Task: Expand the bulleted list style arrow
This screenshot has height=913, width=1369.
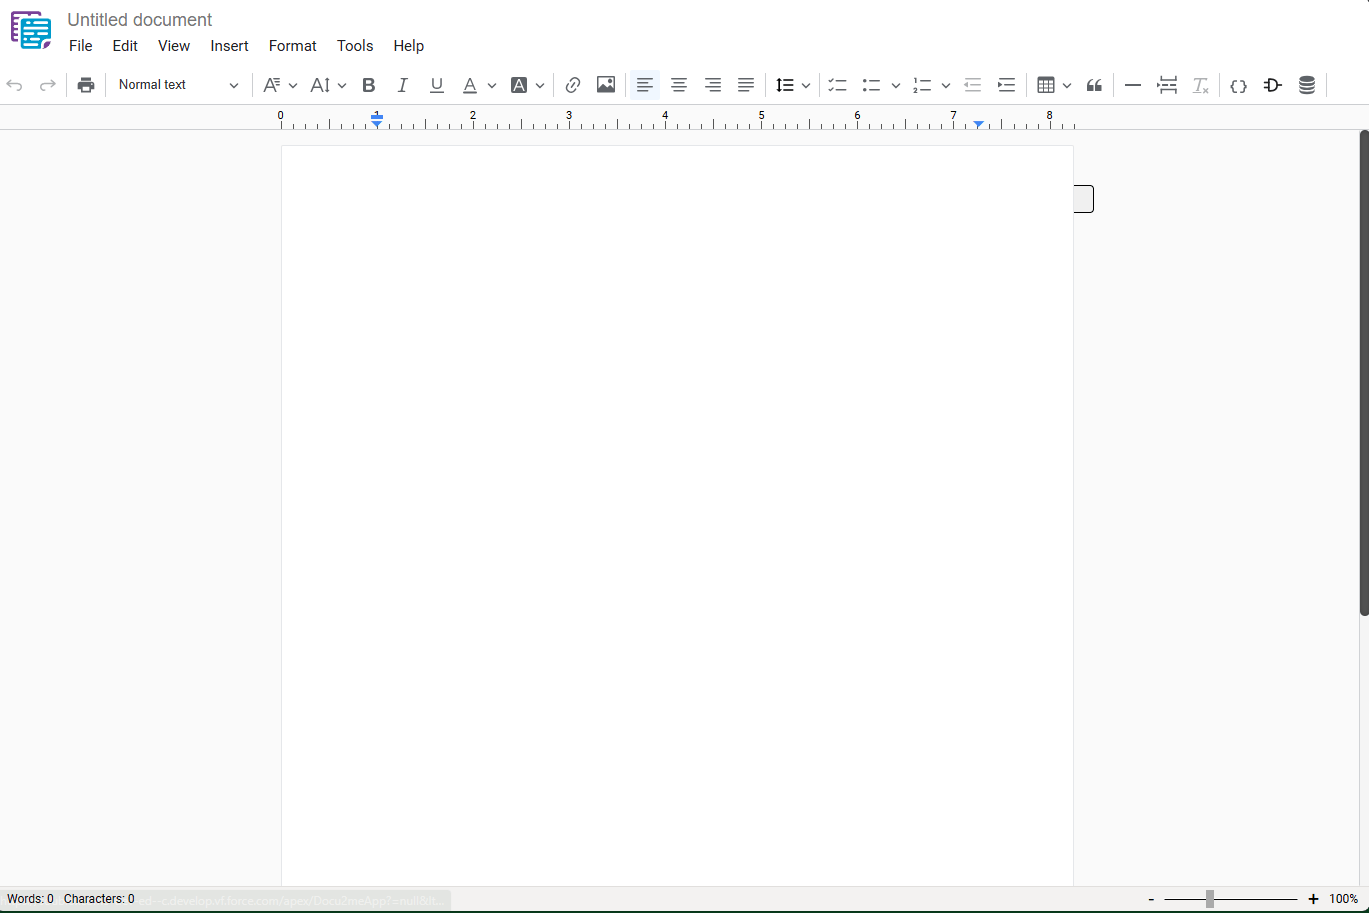Action: pyautogui.click(x=896, y=86)
